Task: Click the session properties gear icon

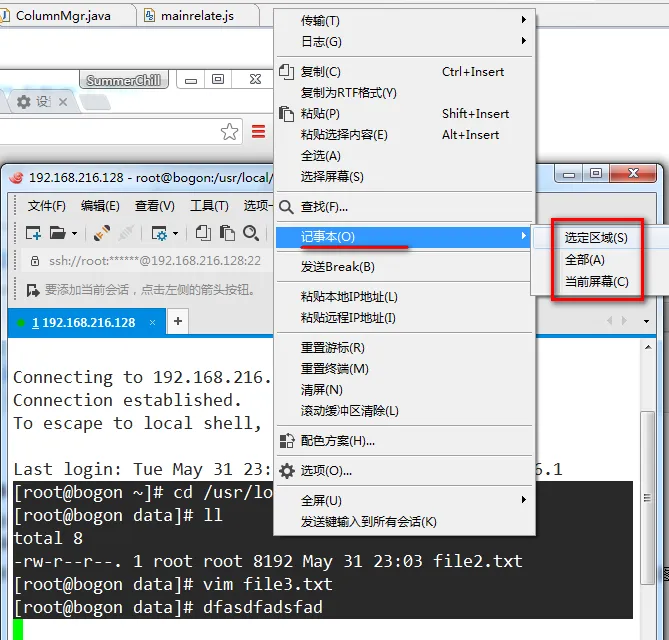Action: click(x=160, y=233)
